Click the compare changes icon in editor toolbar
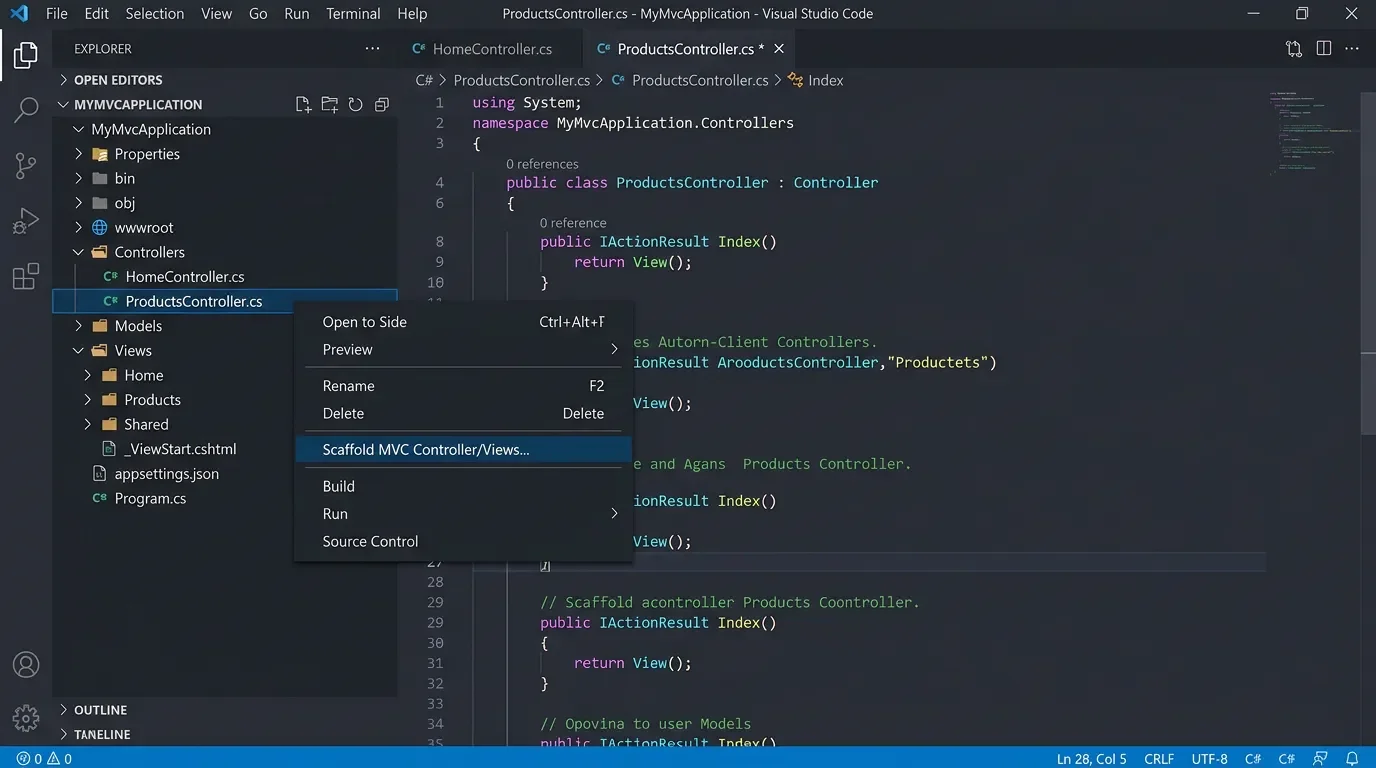The image size is (1376, 768). [1294, 48]
